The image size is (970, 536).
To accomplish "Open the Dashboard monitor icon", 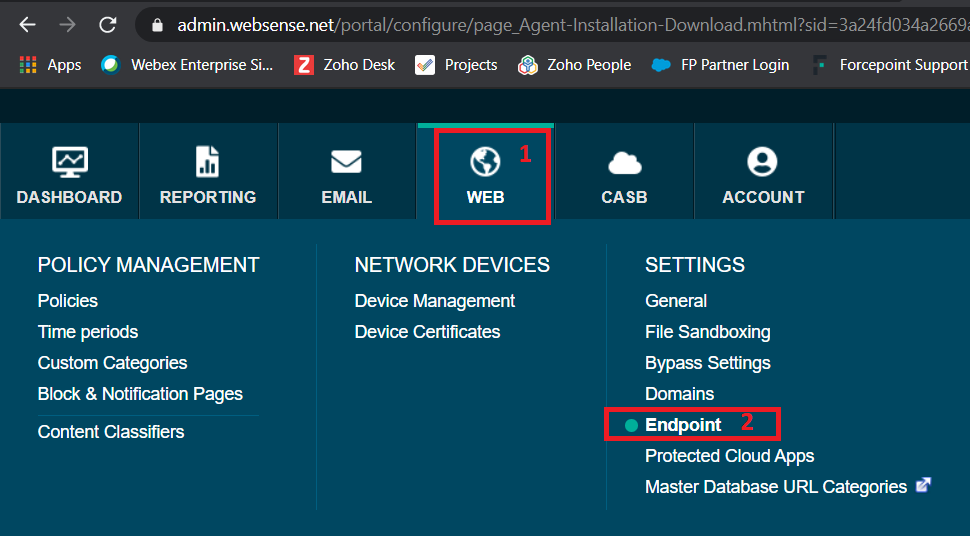I will 69,162.
